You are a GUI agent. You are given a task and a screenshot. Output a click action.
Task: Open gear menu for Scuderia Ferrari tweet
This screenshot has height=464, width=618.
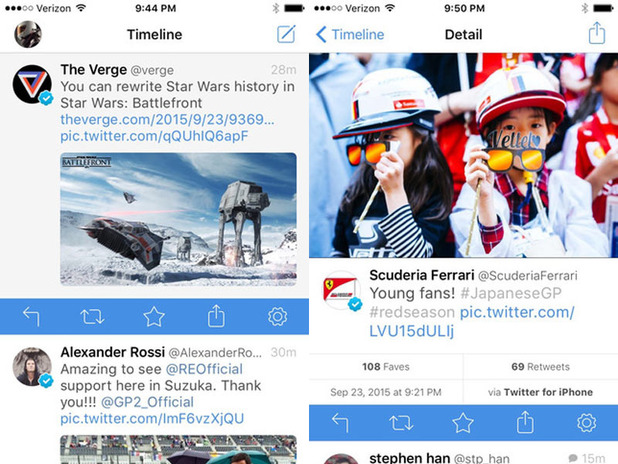[586, 423]
